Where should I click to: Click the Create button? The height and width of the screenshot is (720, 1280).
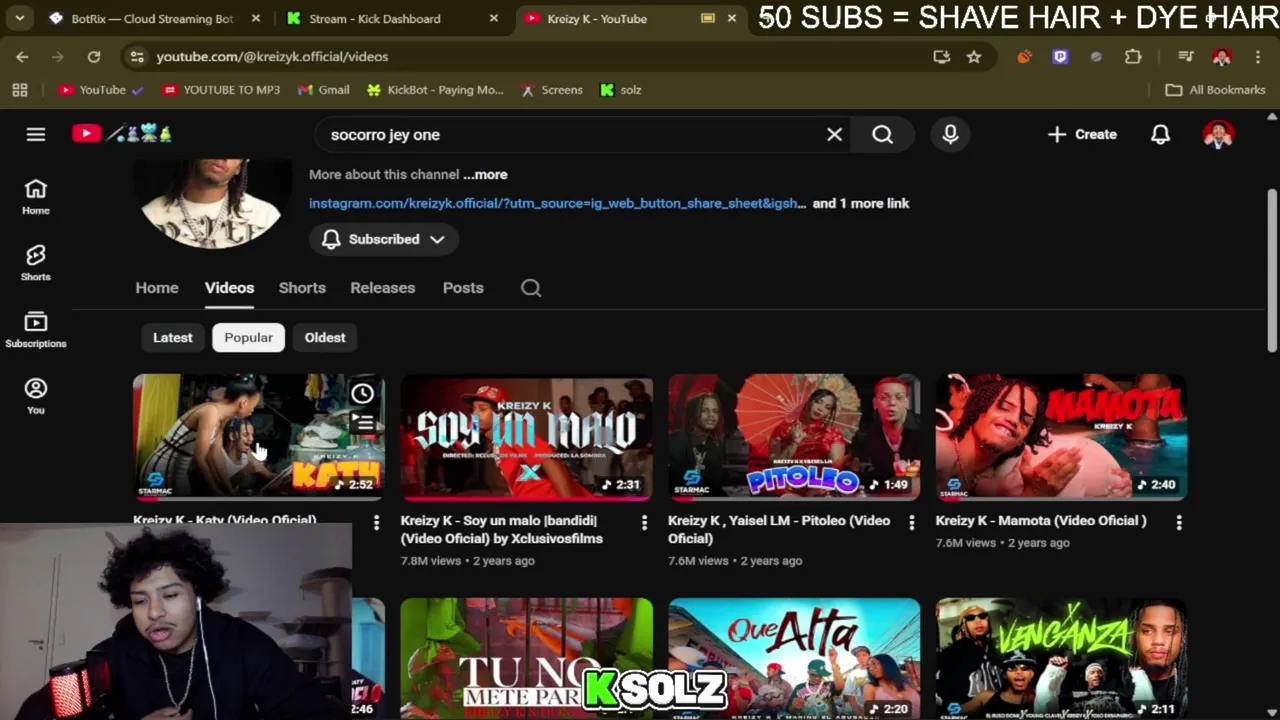(1082, 134)
